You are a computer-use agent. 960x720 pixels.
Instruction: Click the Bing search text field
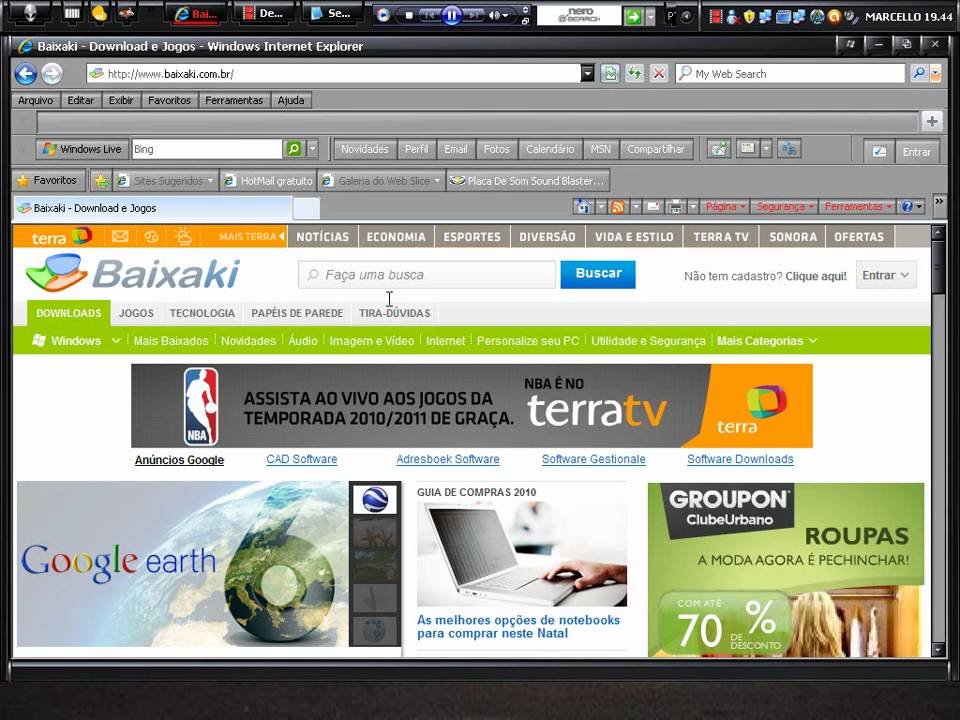tap(207, 149)
